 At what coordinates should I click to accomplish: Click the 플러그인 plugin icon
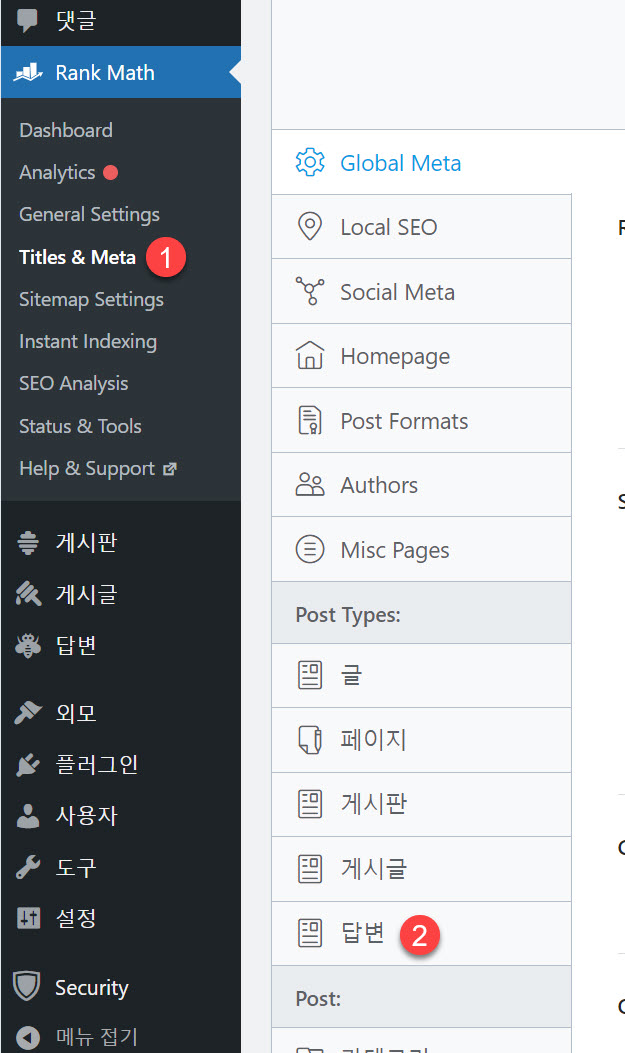coord(28,764)
